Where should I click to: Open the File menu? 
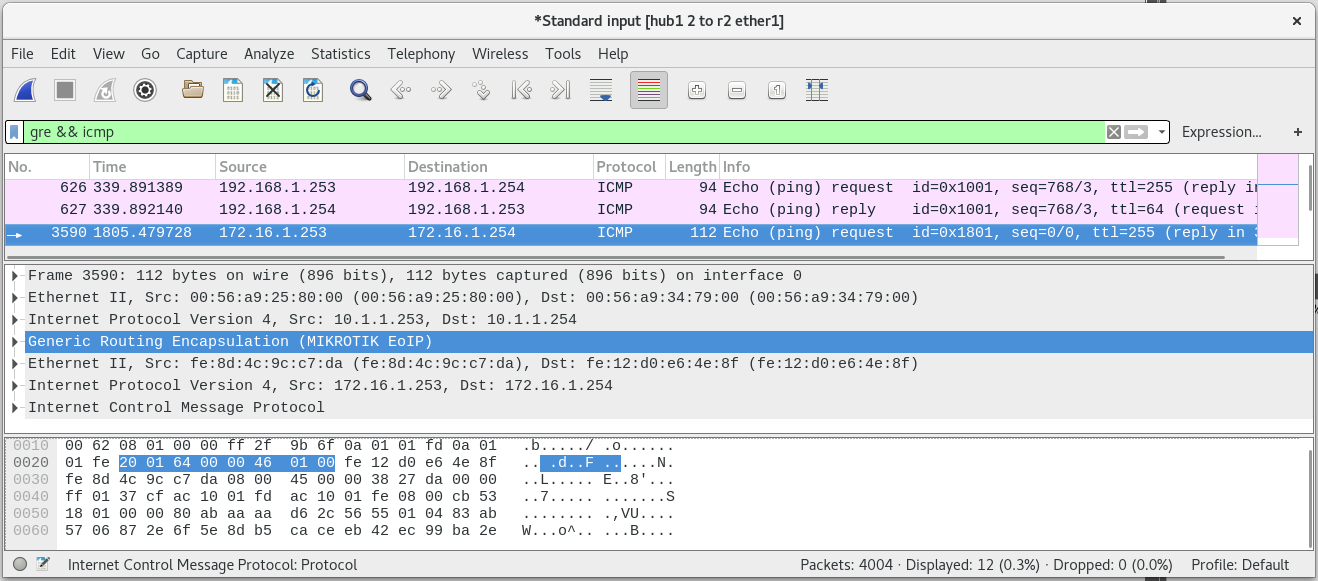click(x=22, y=54)
